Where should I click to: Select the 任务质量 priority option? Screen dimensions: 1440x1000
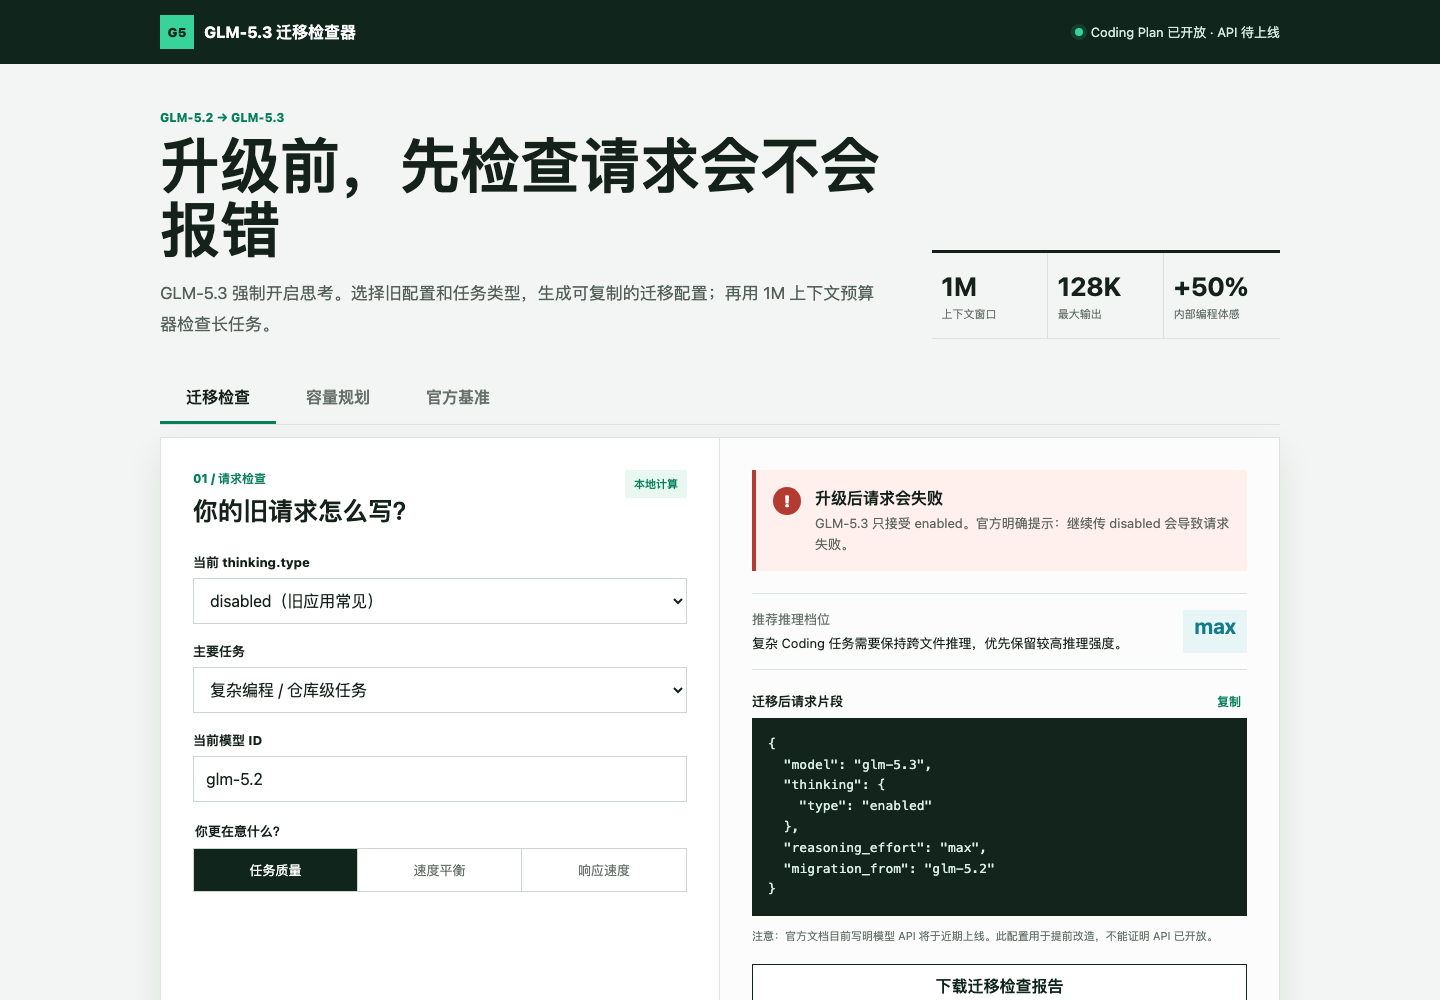coord(275,870)
